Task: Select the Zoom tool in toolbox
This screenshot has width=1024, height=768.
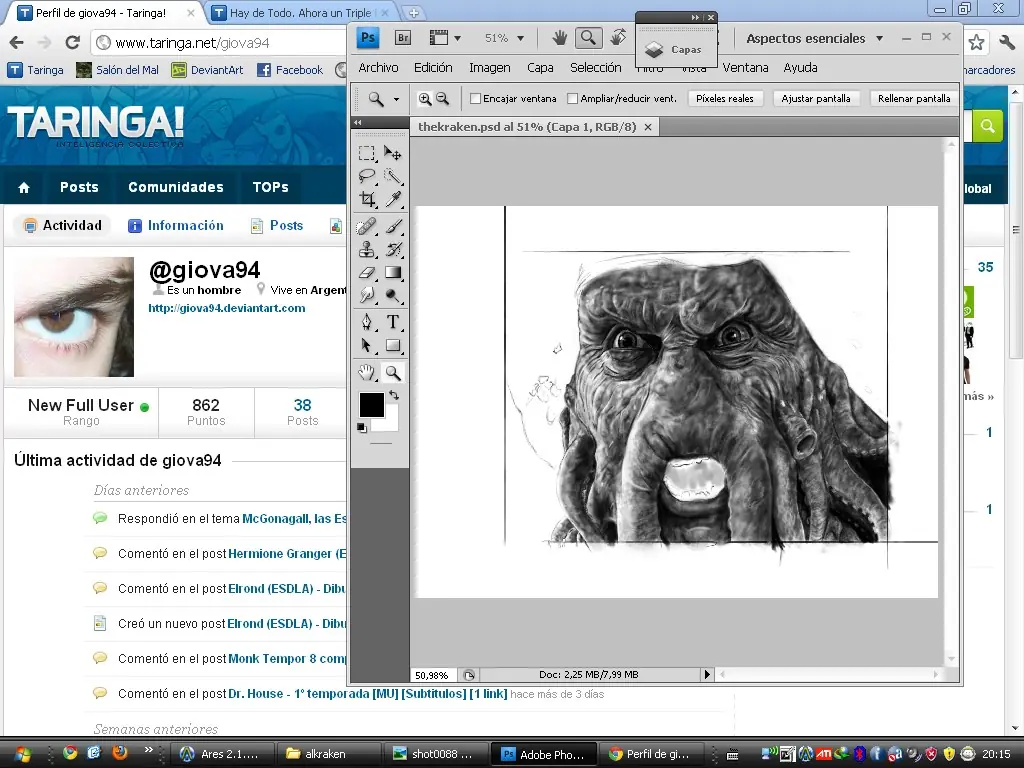Action: [392, 372]
